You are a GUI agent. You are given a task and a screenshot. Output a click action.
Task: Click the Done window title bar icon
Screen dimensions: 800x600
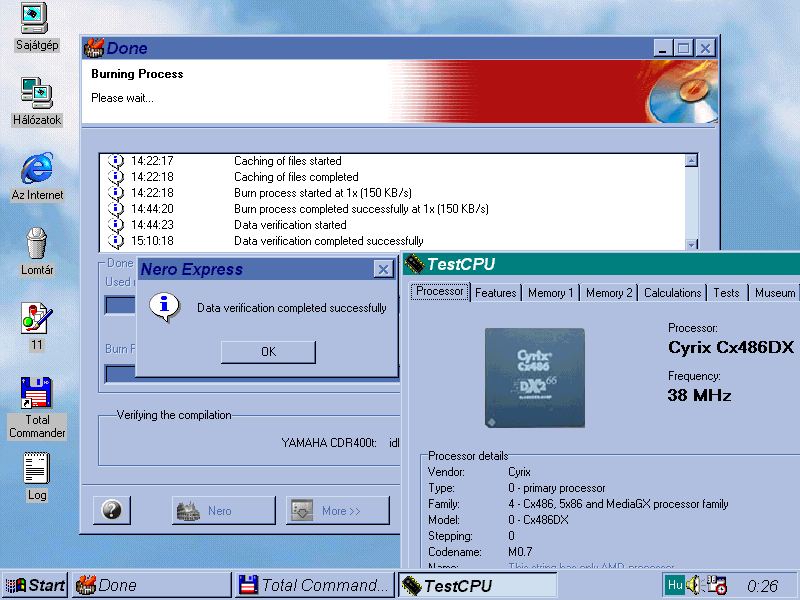[93, 48]
